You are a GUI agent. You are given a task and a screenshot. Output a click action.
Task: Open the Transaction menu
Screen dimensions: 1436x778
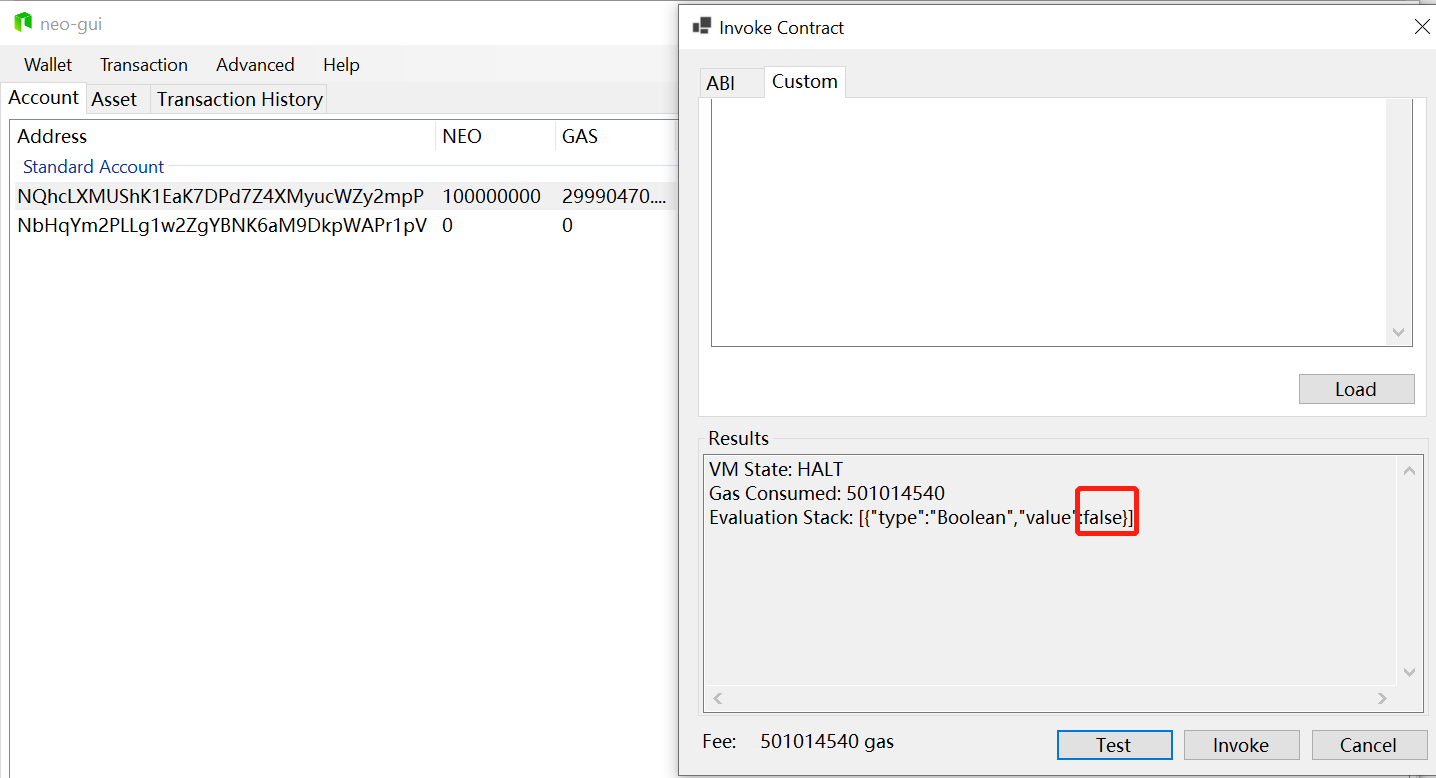[144, 65]
